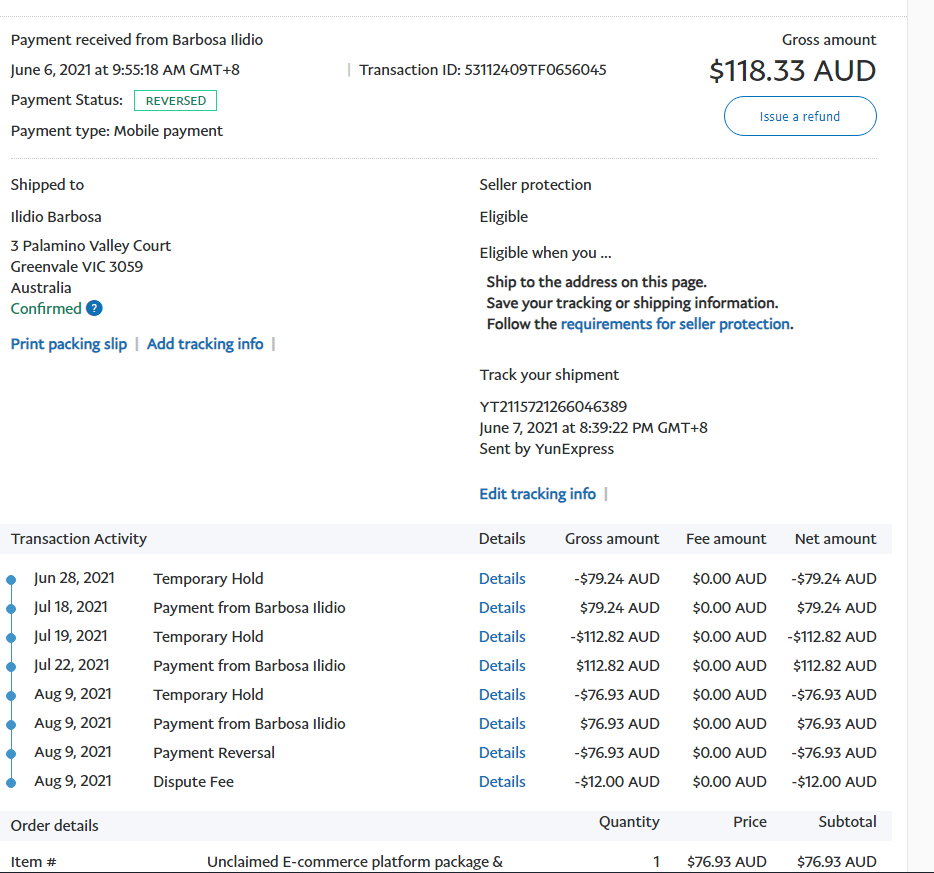Click the timeline dot for Jul 22, 2021

(11, 667)
